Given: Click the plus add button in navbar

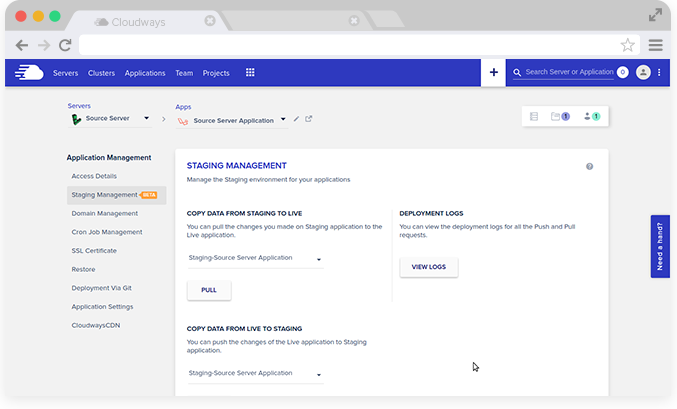Looking at the screenshot, I should pyautogui.click(x=493, y=72).
